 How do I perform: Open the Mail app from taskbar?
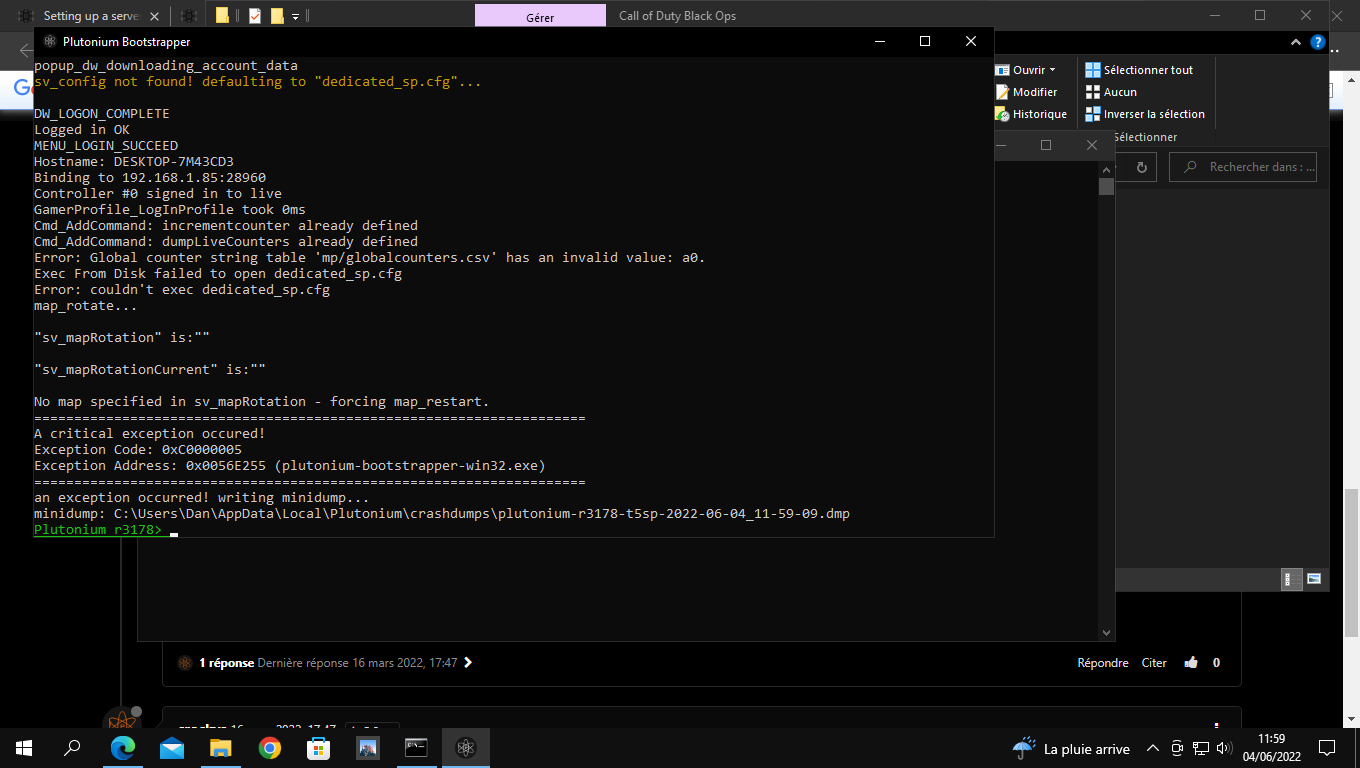[172, 747]
